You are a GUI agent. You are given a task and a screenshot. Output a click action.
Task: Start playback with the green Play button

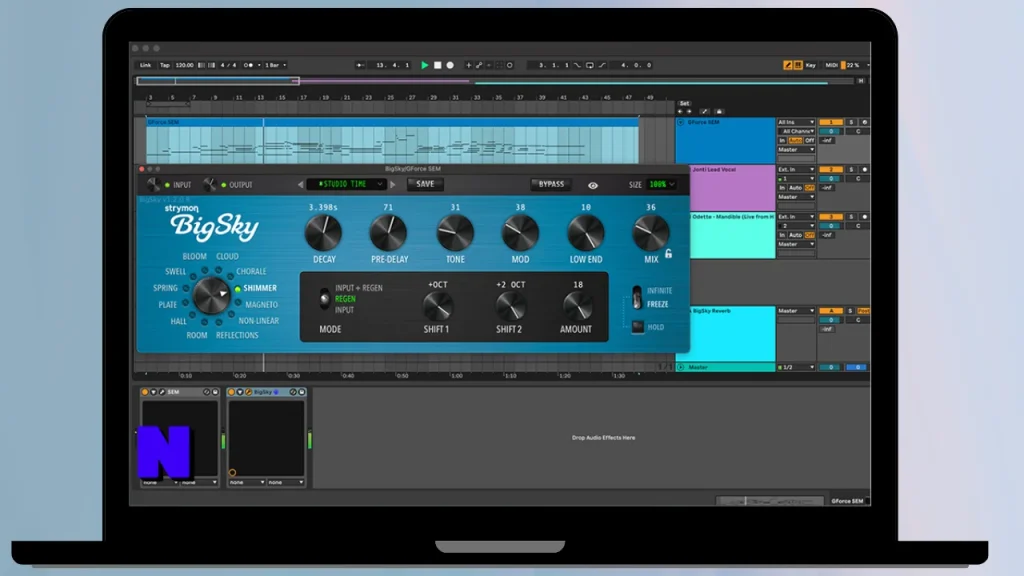coord(424,65)
